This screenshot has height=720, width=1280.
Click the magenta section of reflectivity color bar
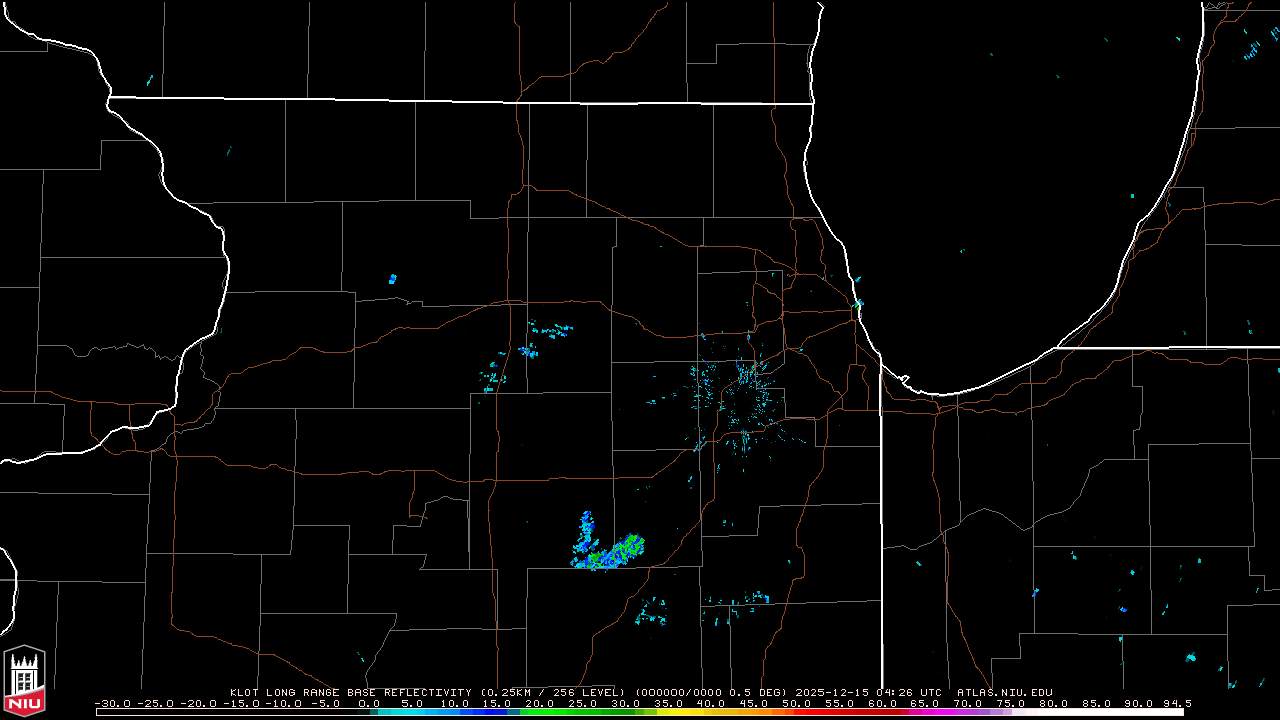pos(930,712)
